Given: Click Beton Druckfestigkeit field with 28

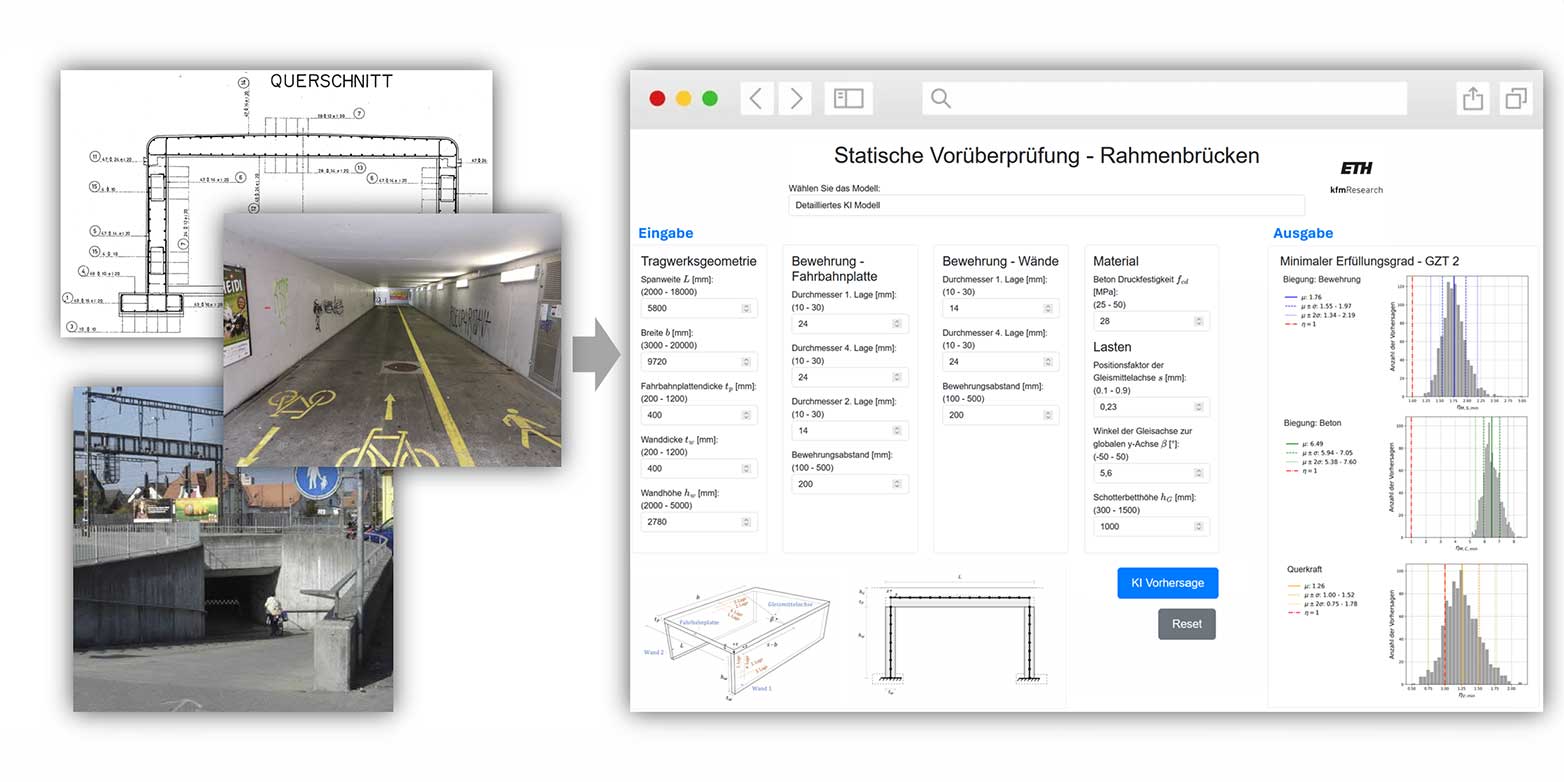Looking at the screenshot, I should 1152,321.
